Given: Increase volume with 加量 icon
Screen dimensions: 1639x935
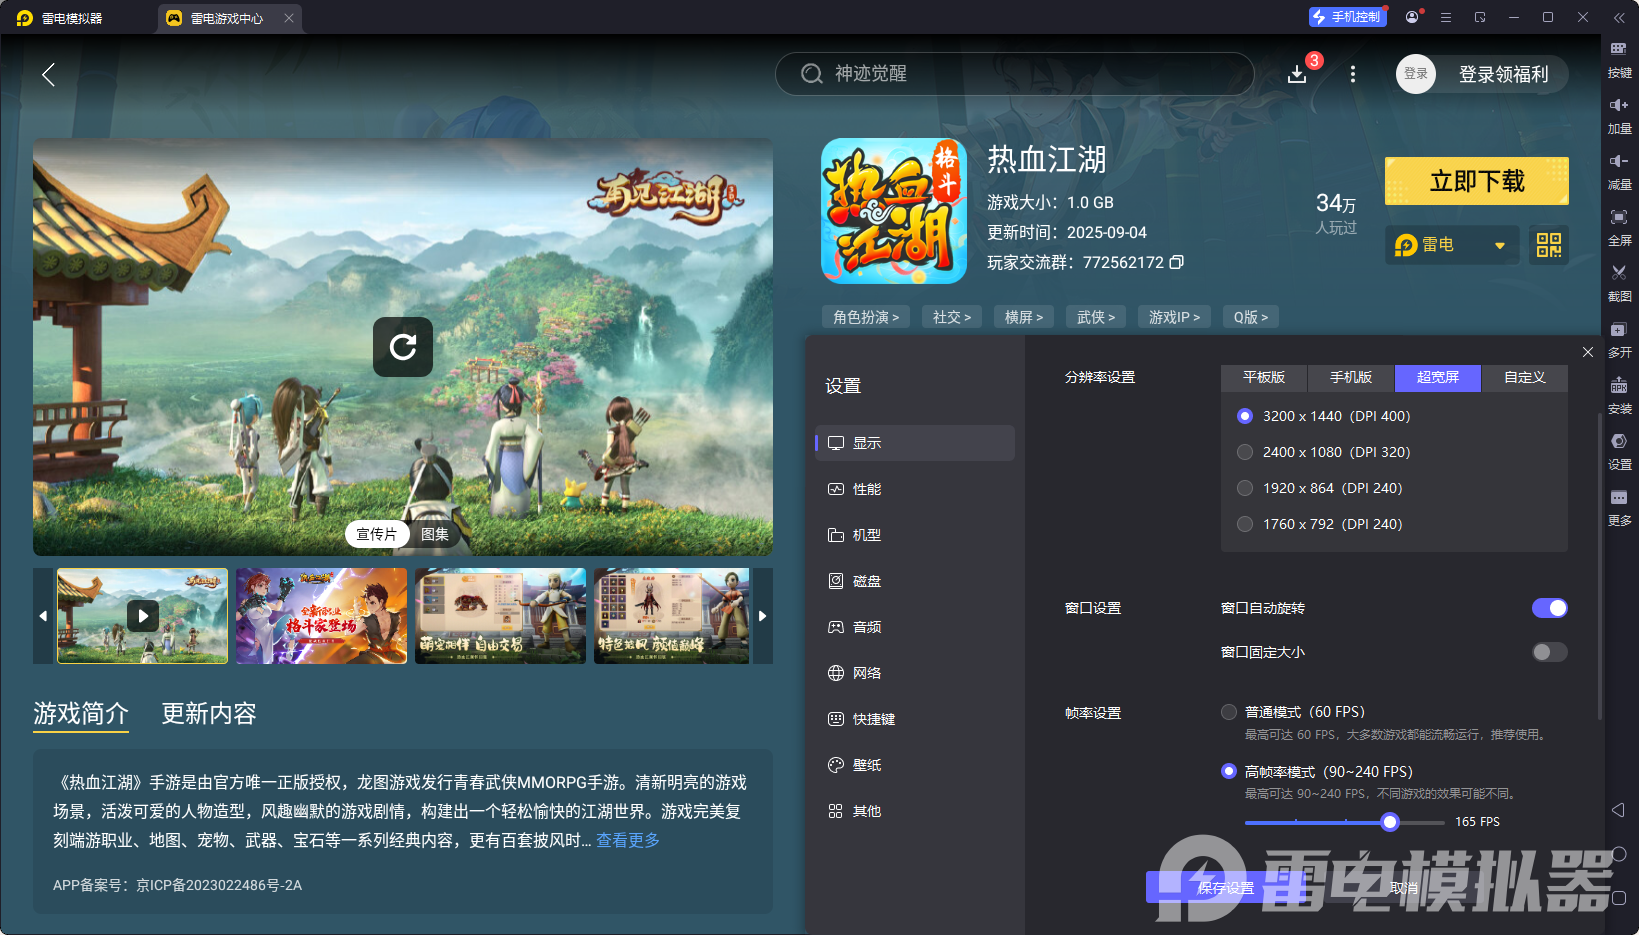Looking at the screenshot, I should pos(1619,116).
